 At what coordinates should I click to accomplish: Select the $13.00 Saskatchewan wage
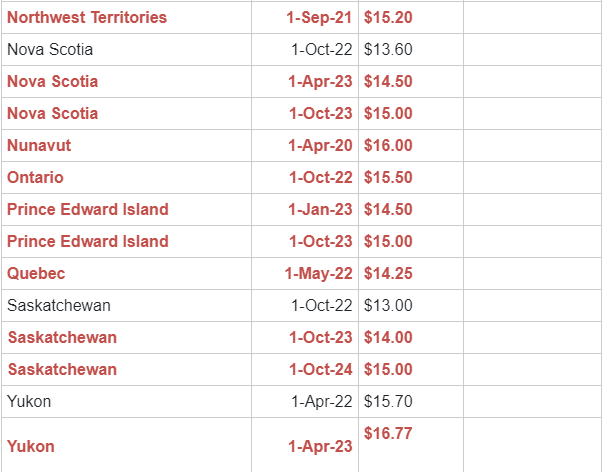click(x=389, y=306)
